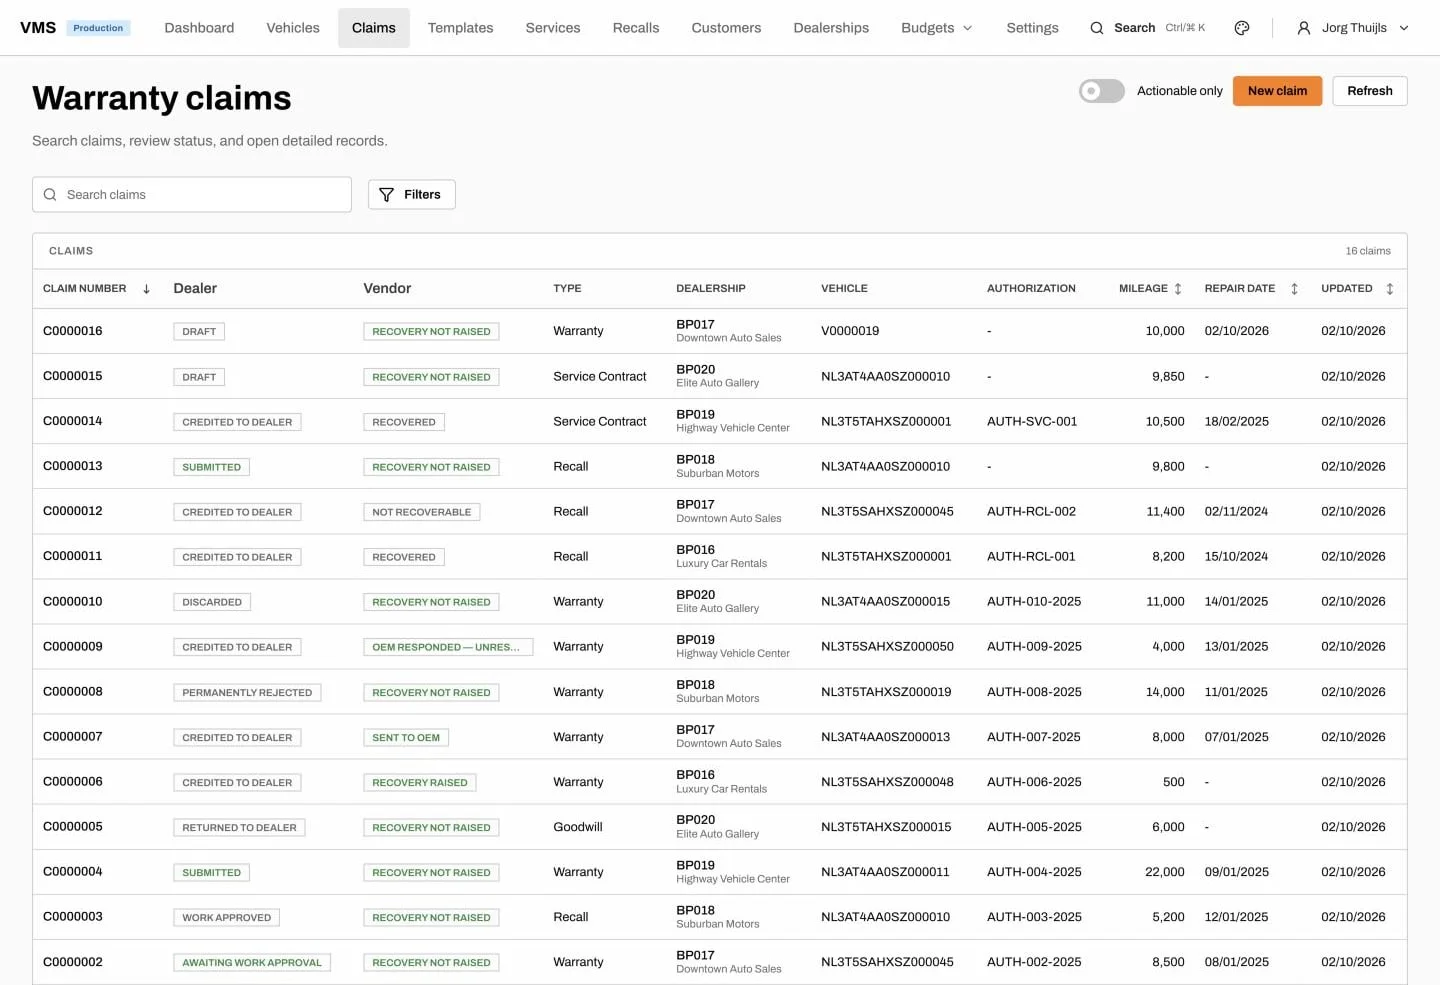The height and width of the screenshot is (985, 1440).
Task: Click the search magnifier icon in navbar
Action: click(1097, 28)
